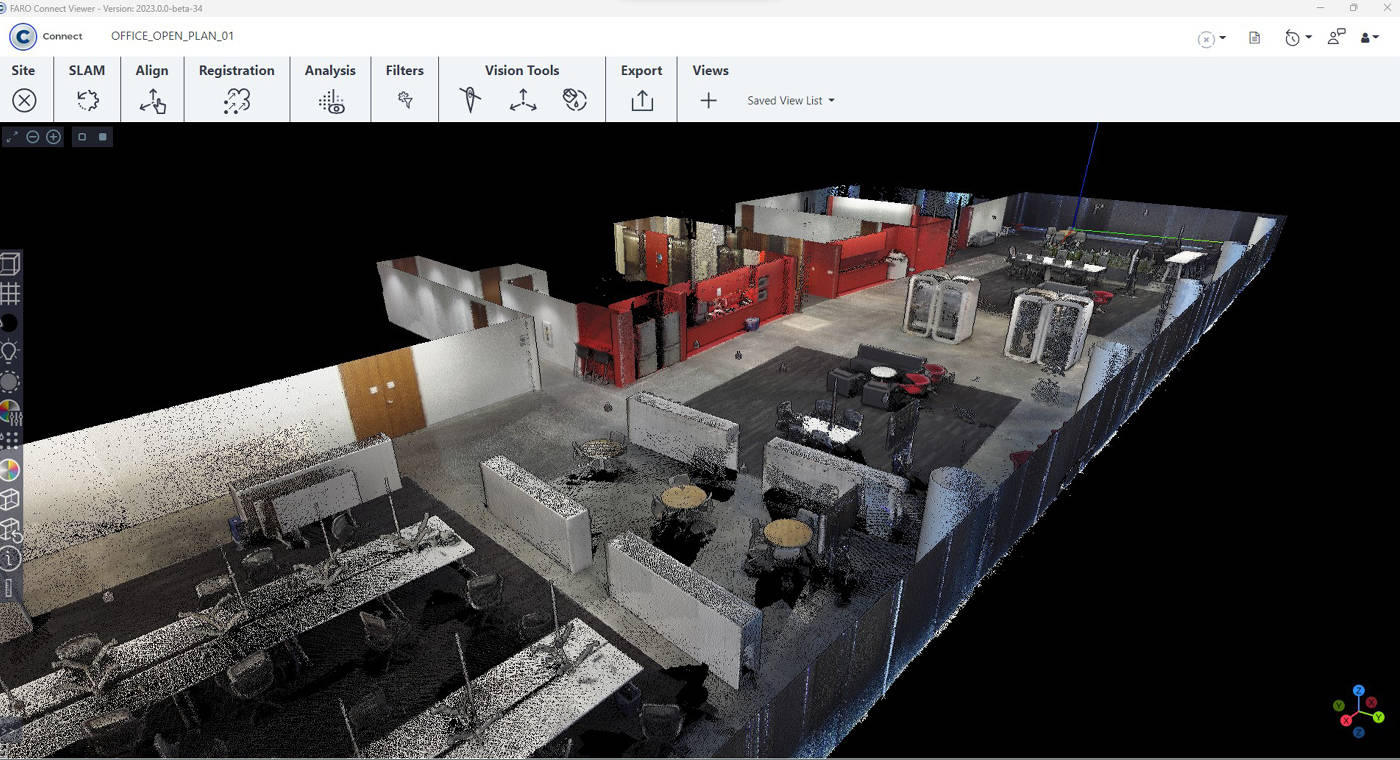Open the Site menu section
The image size is (1400, 760).
pos(23,70)
